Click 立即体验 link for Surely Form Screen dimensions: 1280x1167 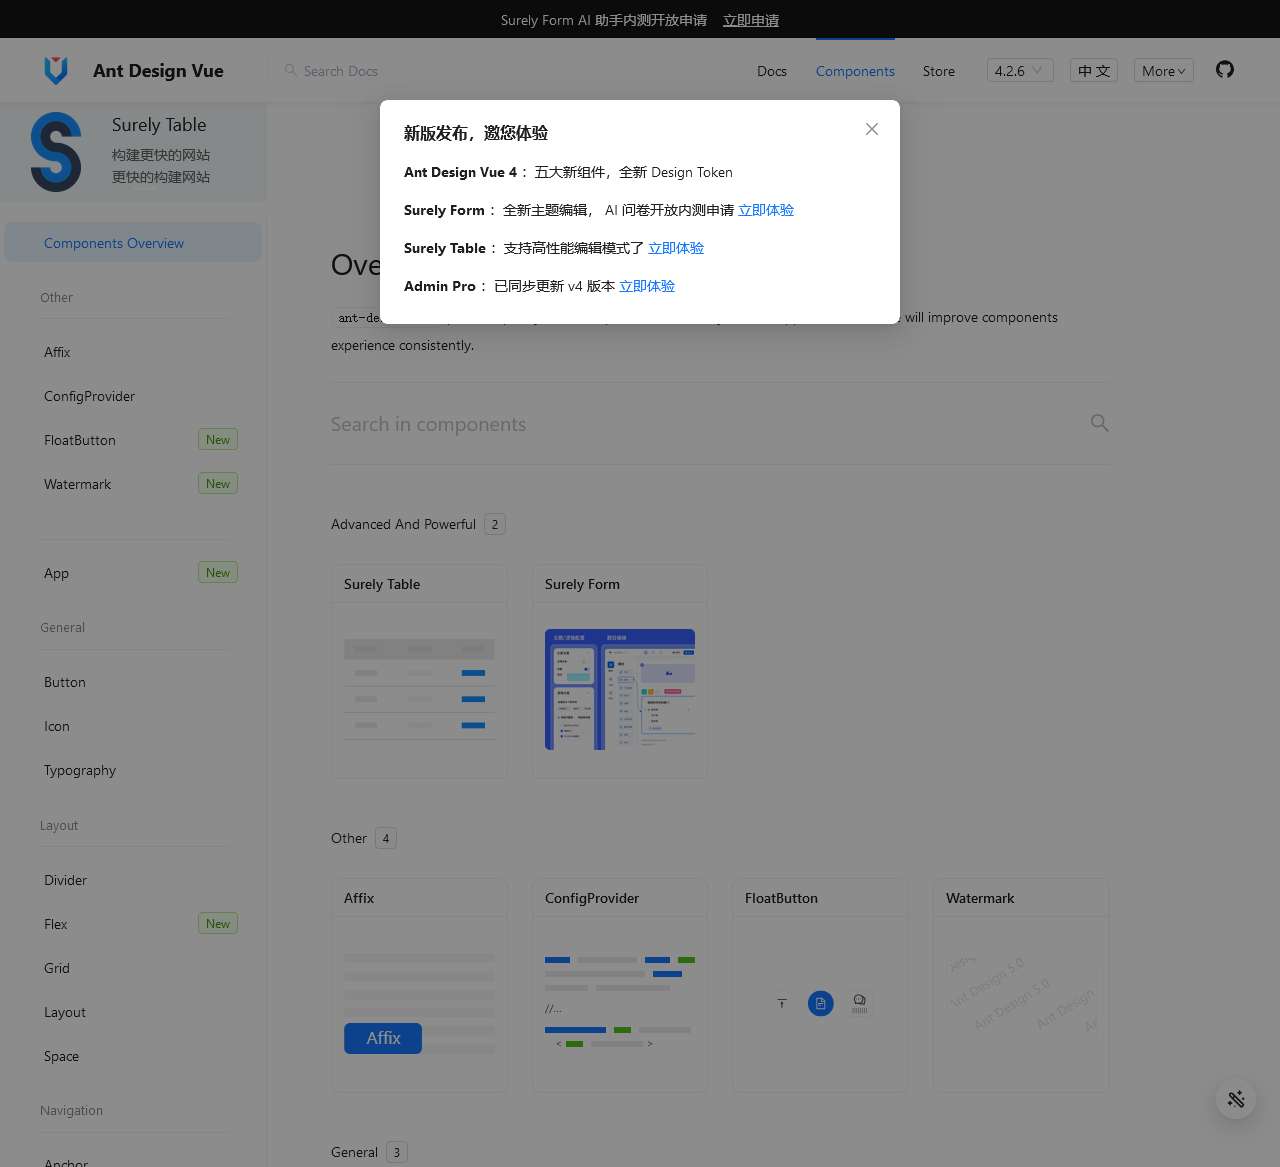click(x=766, y=210)
